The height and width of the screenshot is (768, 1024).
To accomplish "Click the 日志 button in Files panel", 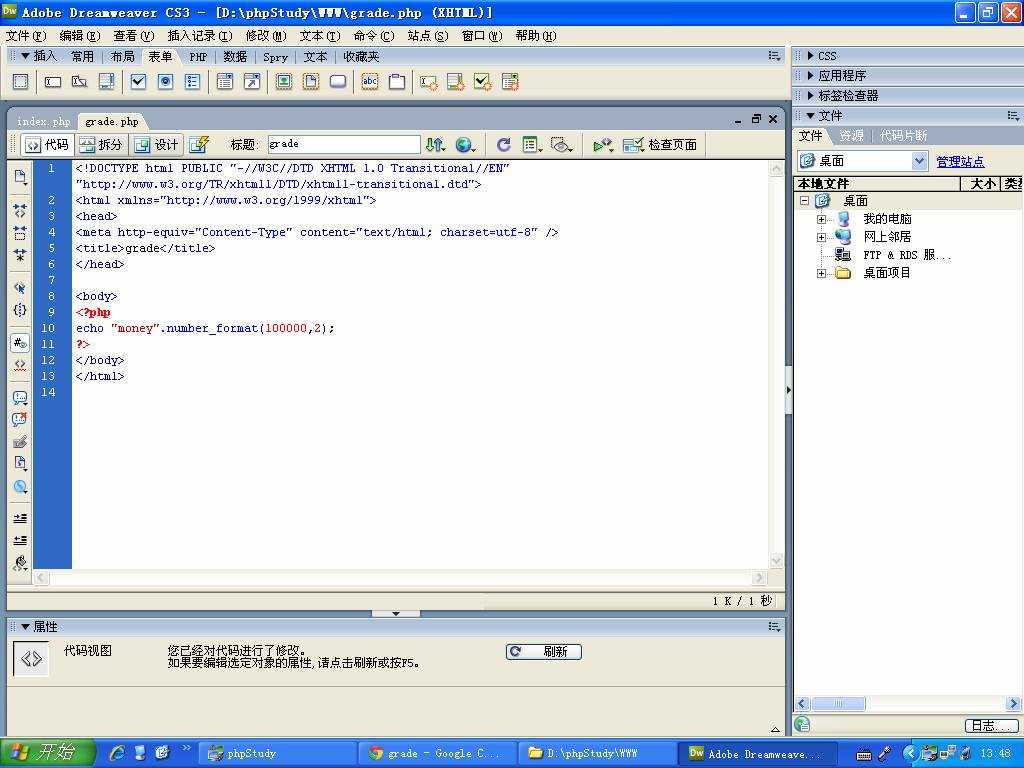I will click(991, 725).
